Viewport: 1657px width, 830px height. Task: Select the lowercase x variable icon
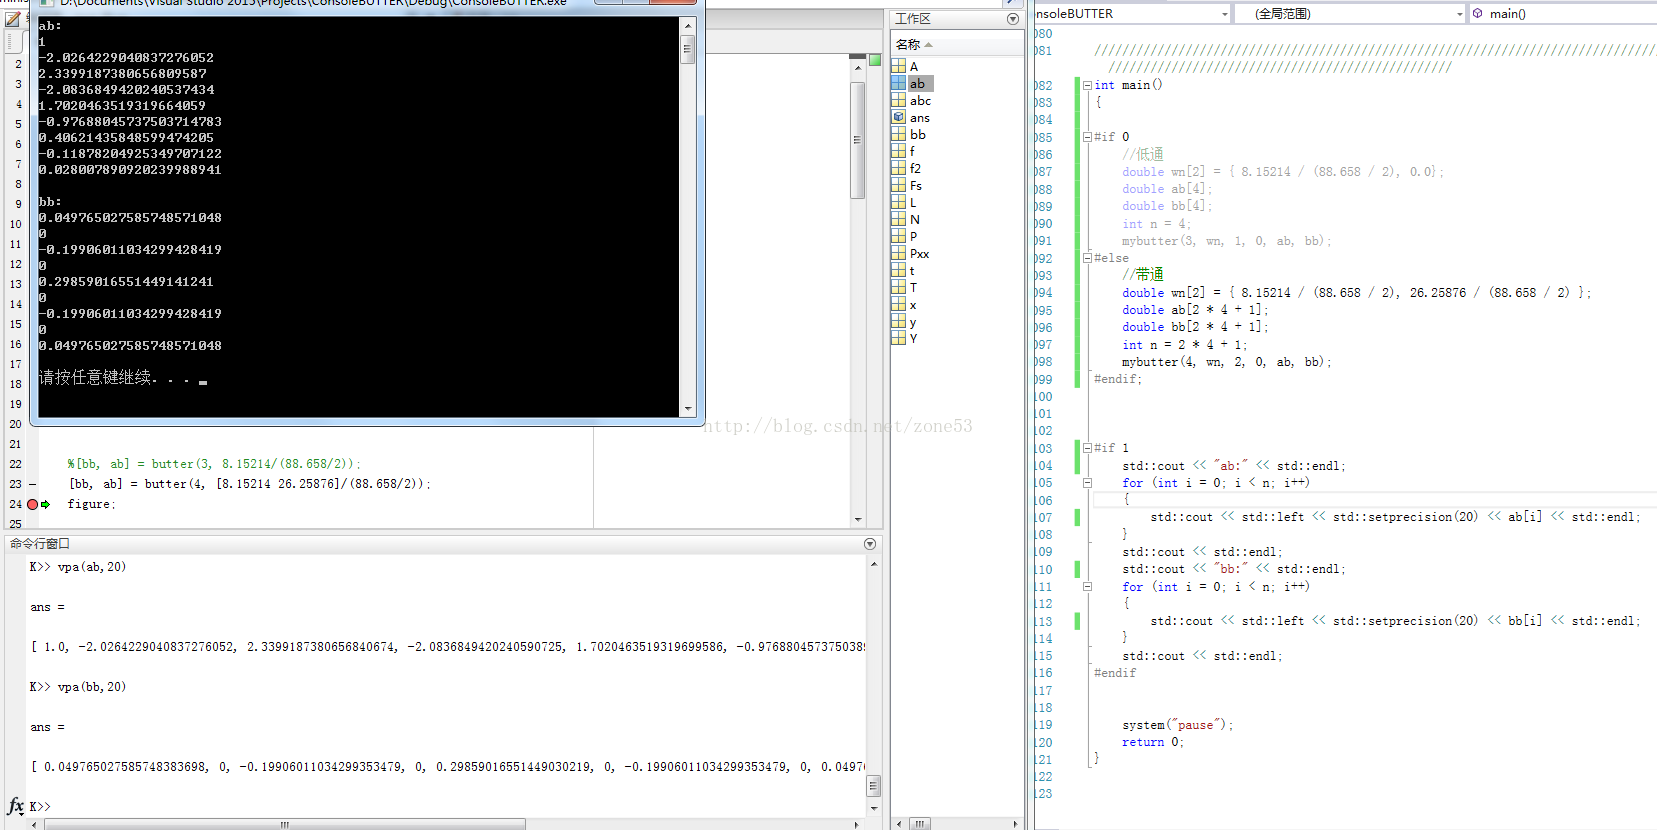899,304
